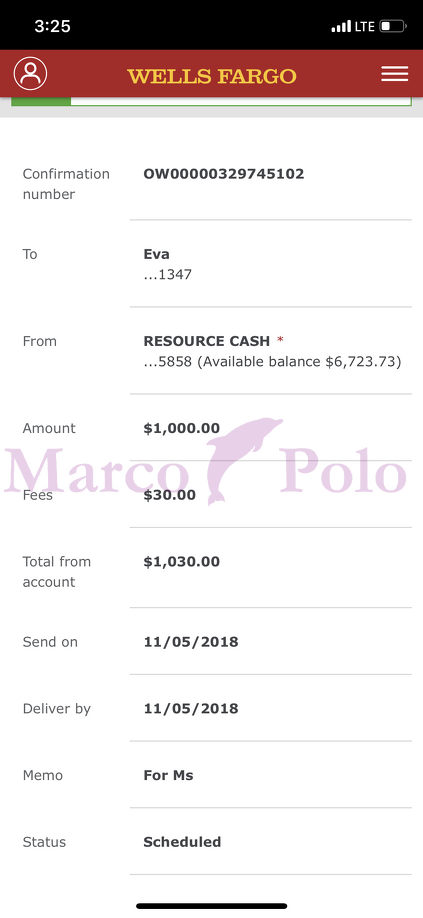Tap the cellular signal bars
Screen dimensions: 423x918
pos(341,26)
